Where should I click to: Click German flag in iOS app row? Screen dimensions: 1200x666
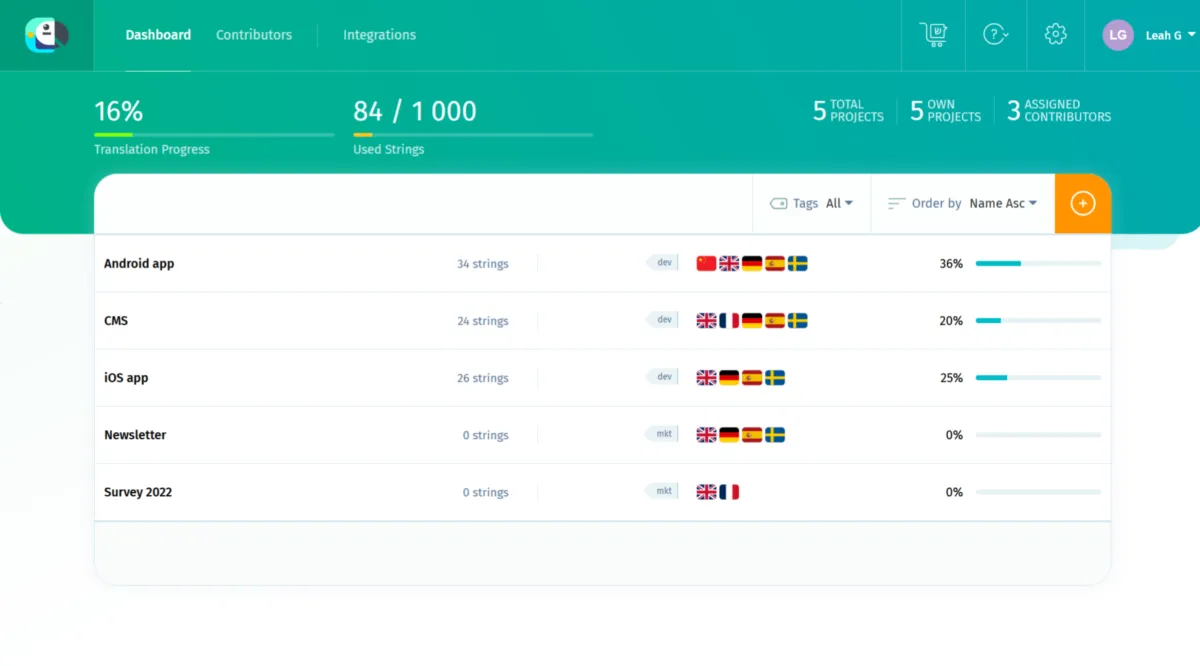click(x=729, y=378)
